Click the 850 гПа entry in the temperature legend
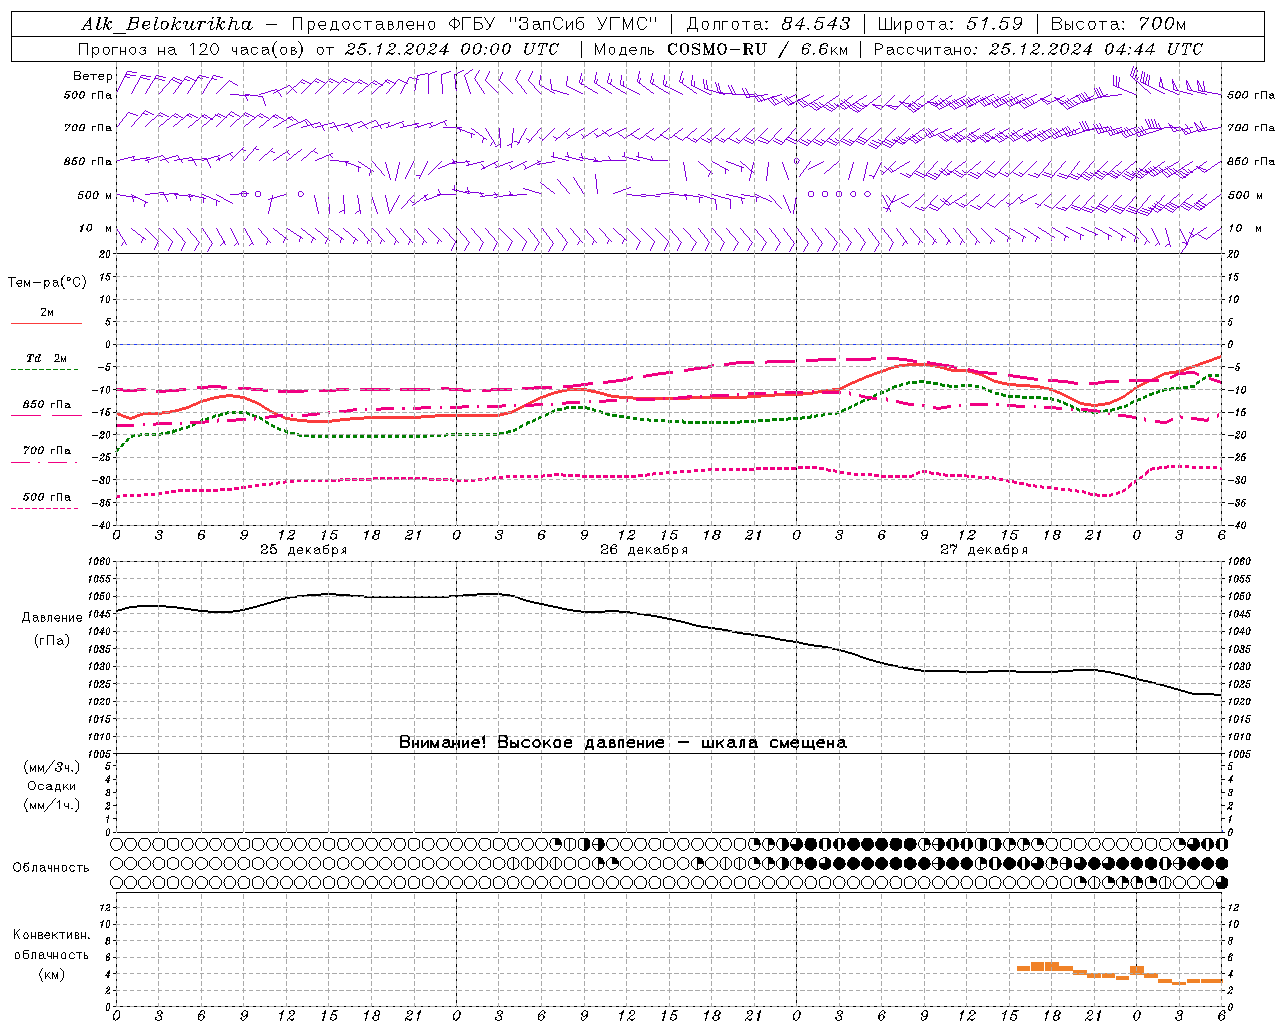This screenshot has height=1024, width=1280. pyautogui.click(x=47, y=405)
